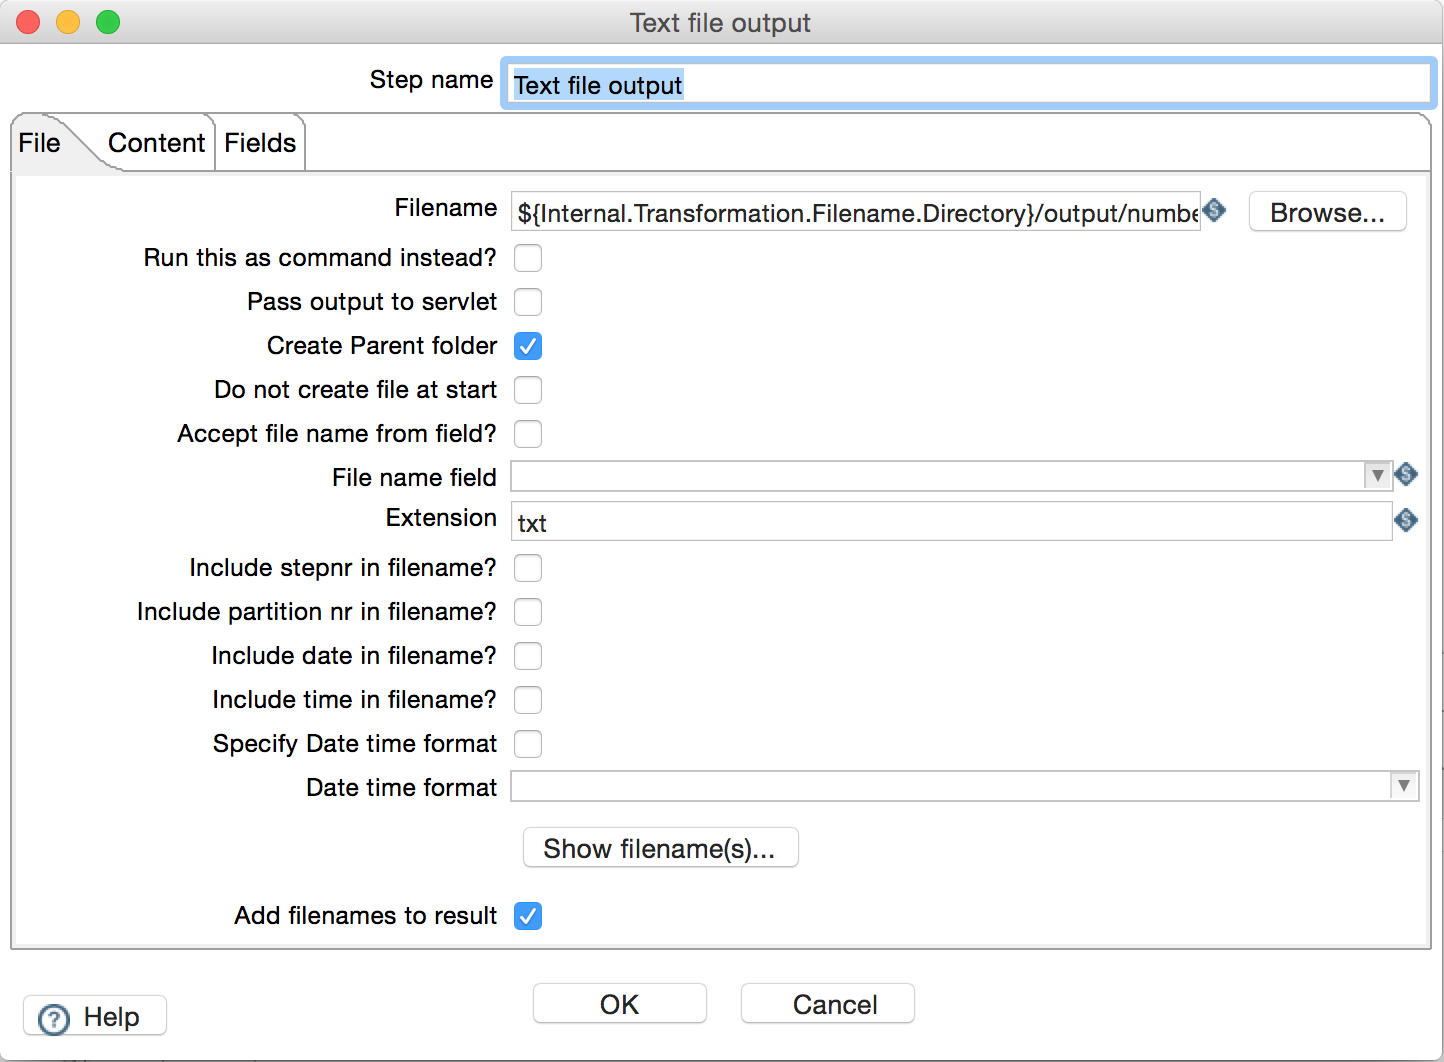The image size is (1444, 1062).
Task: Open the File name field dropdown
Action: coord(1377,476)
